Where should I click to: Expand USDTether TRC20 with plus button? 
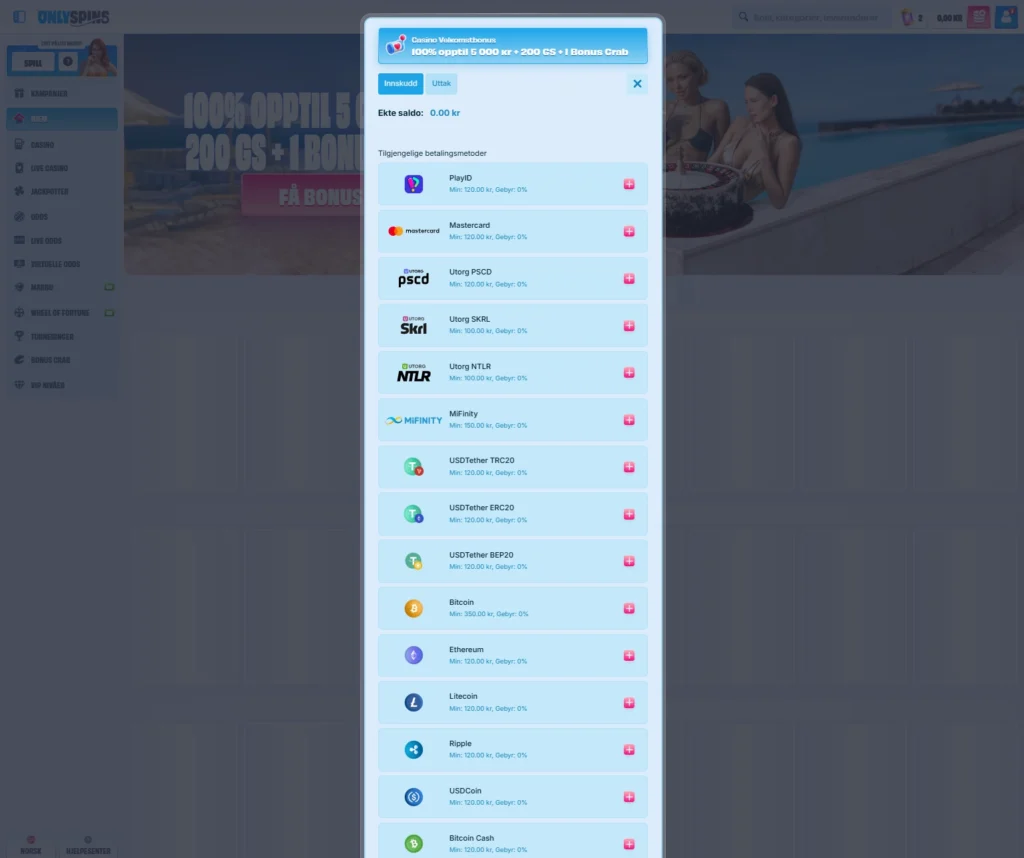click(629, 467)
